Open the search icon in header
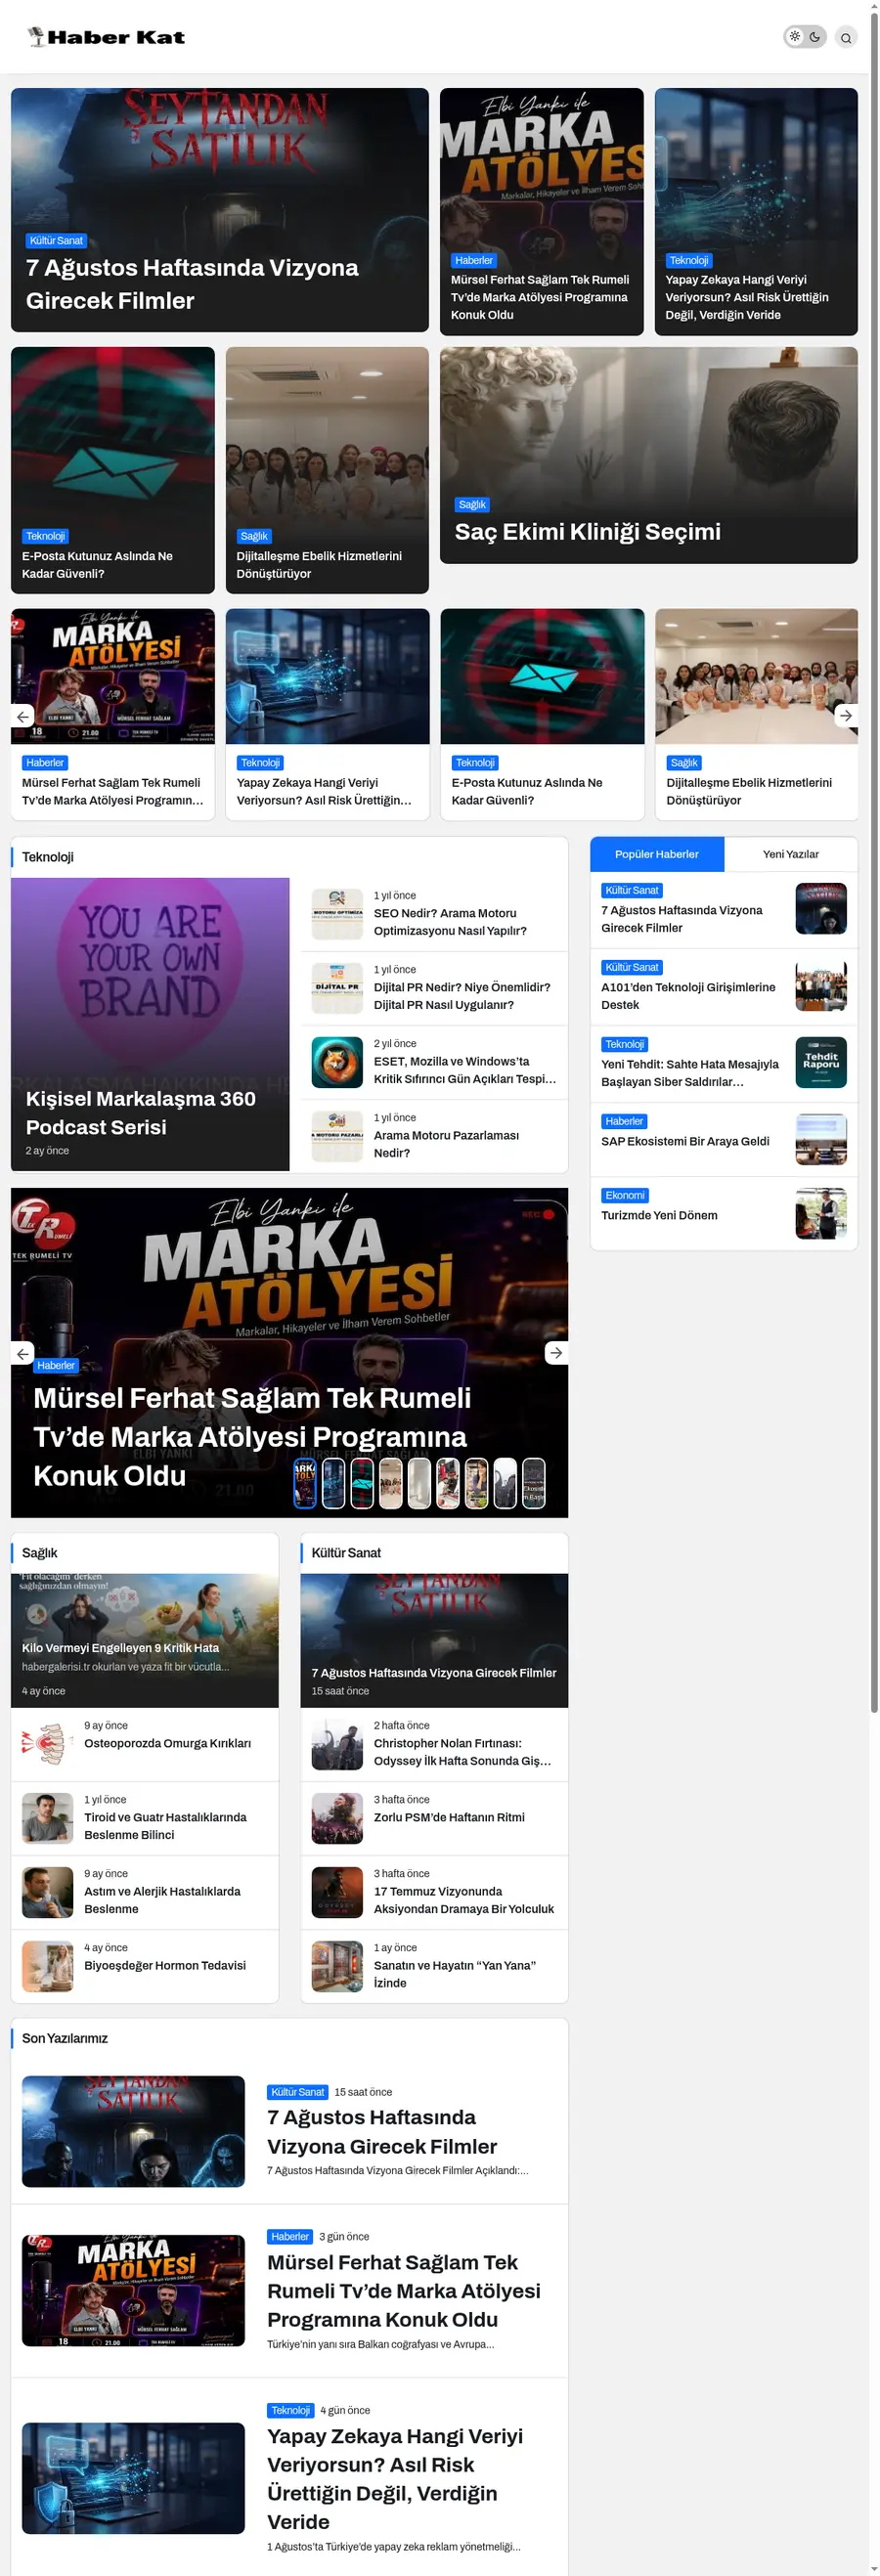Viewport: 880px width, 2576px height. [845, 38]
